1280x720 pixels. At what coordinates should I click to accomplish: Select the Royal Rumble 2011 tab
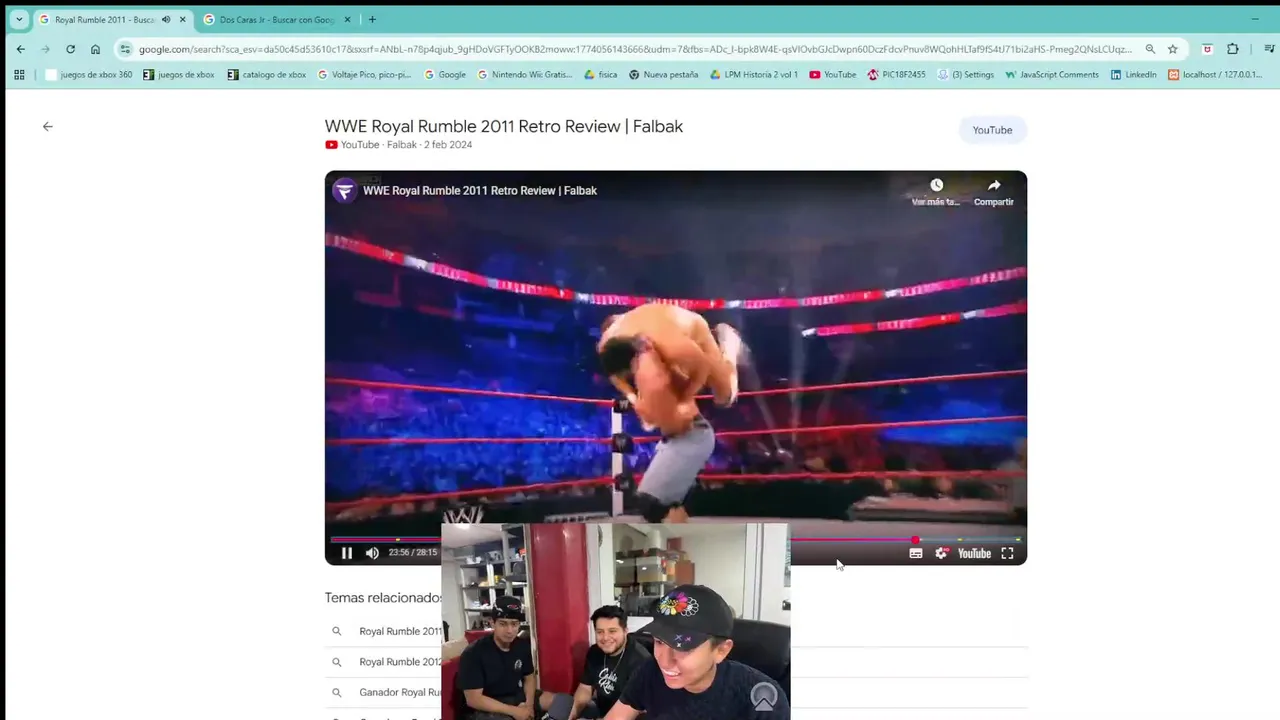(104, 19)
